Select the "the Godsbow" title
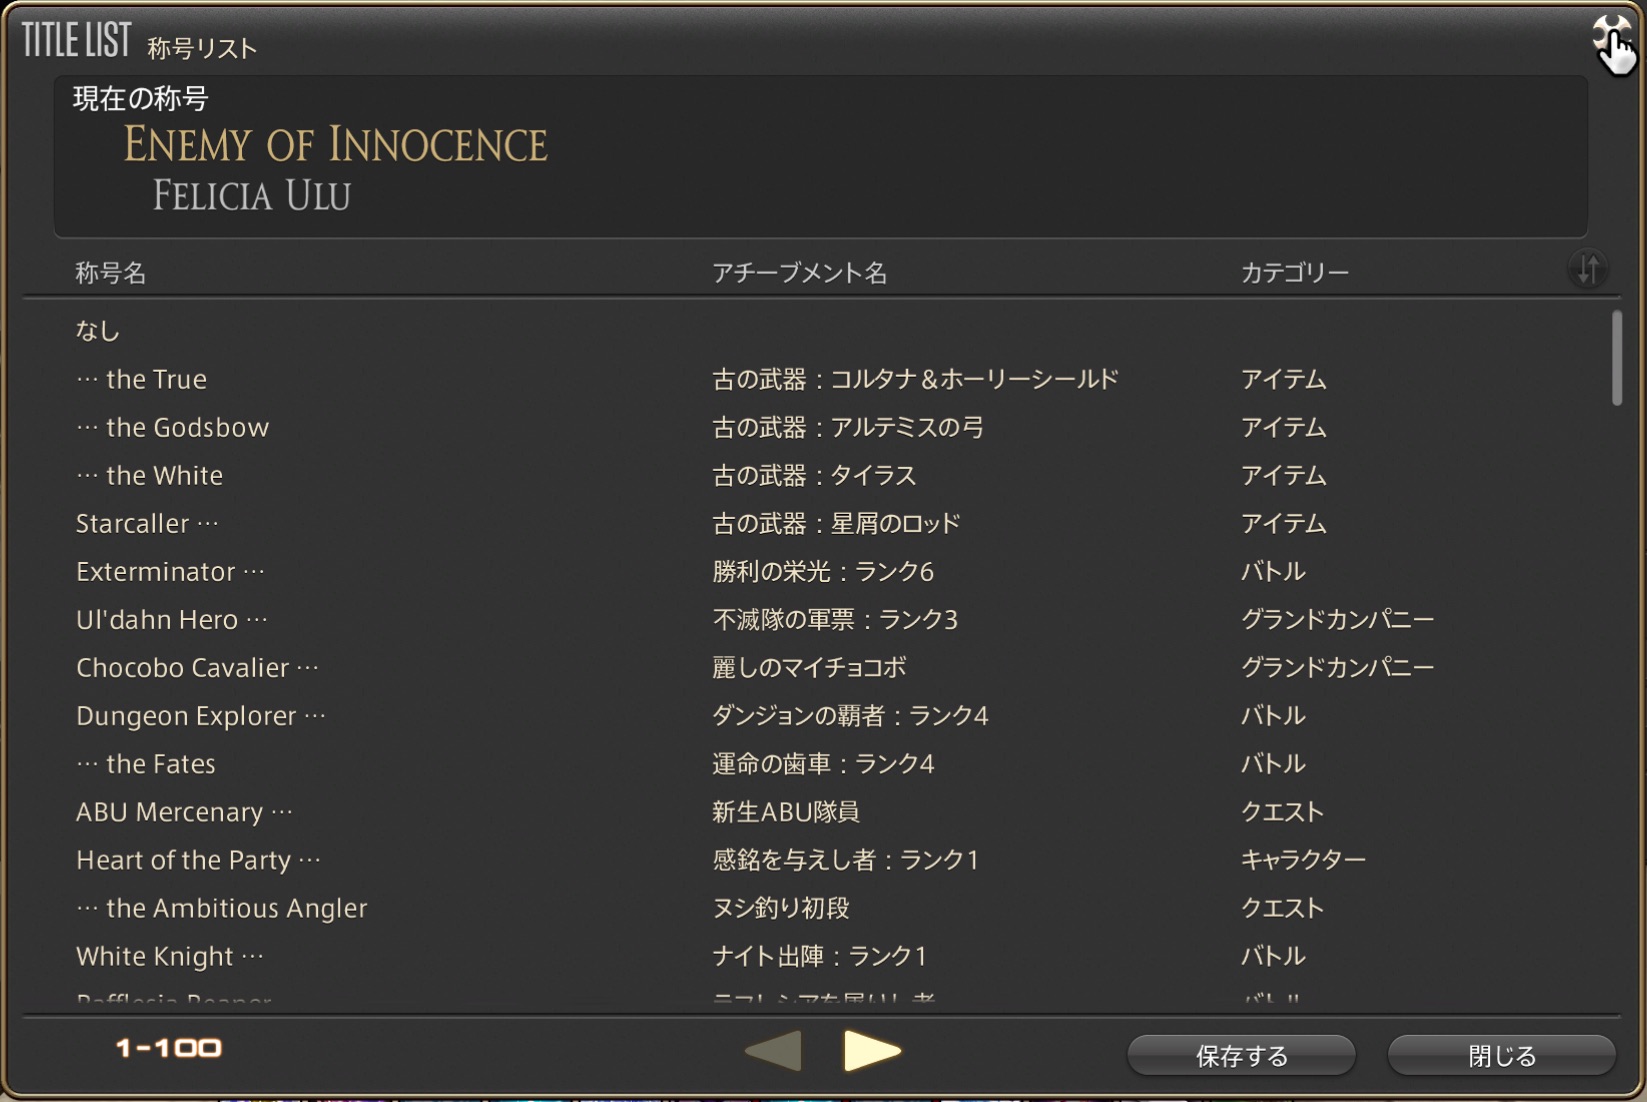This screenshot has height=1102, width=1647. 172,427
